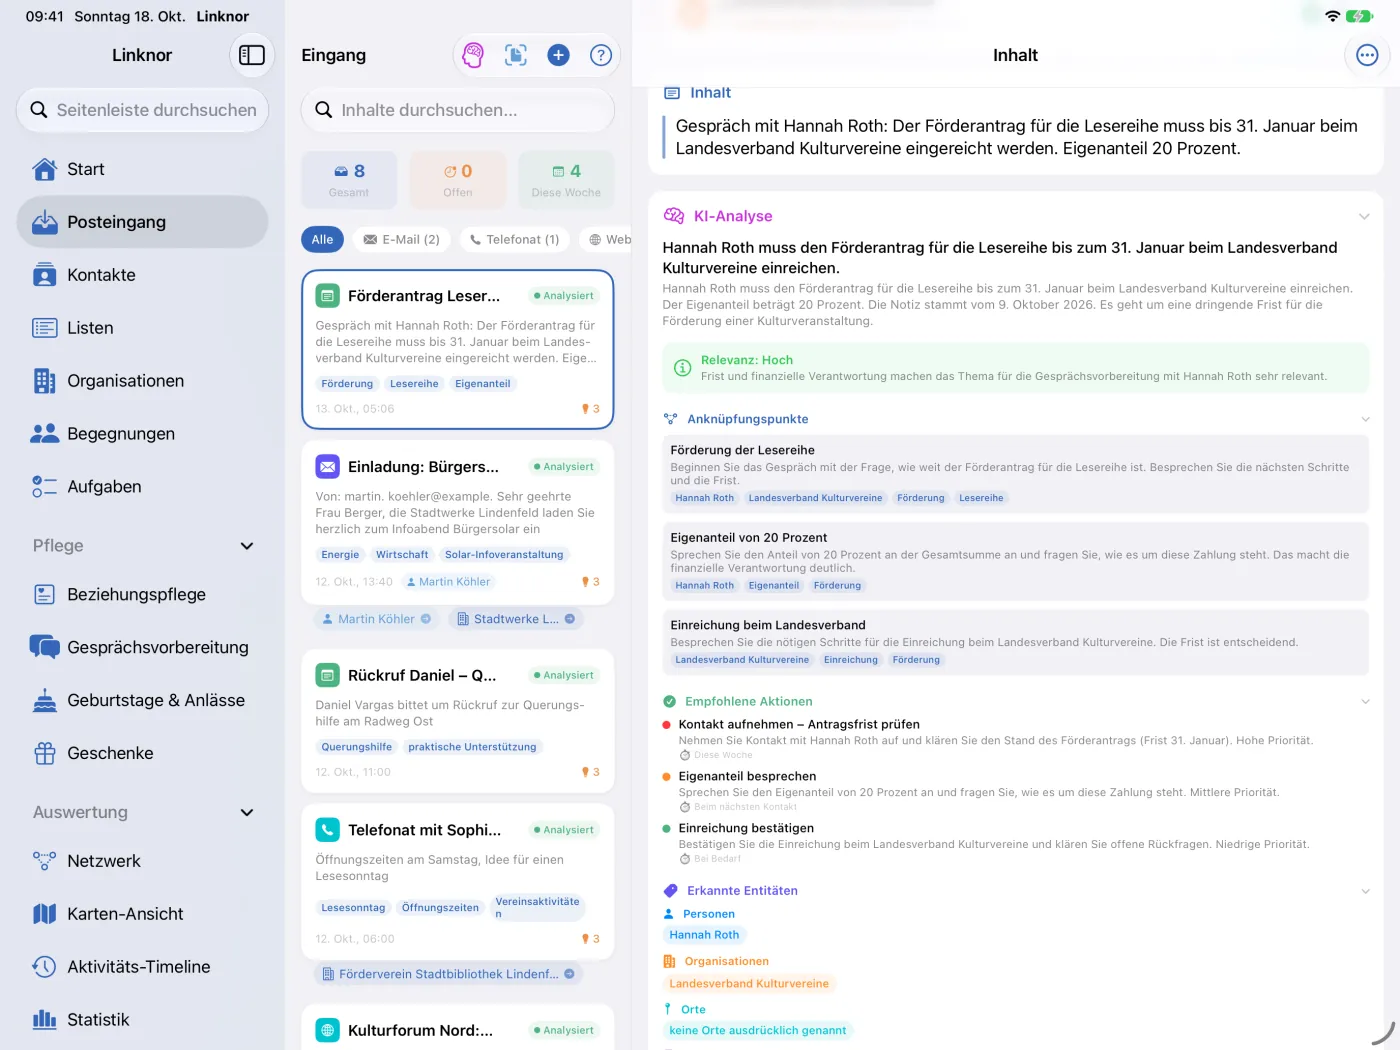
Task: Select the Offen 0 stat card
Action: (458, 180)
